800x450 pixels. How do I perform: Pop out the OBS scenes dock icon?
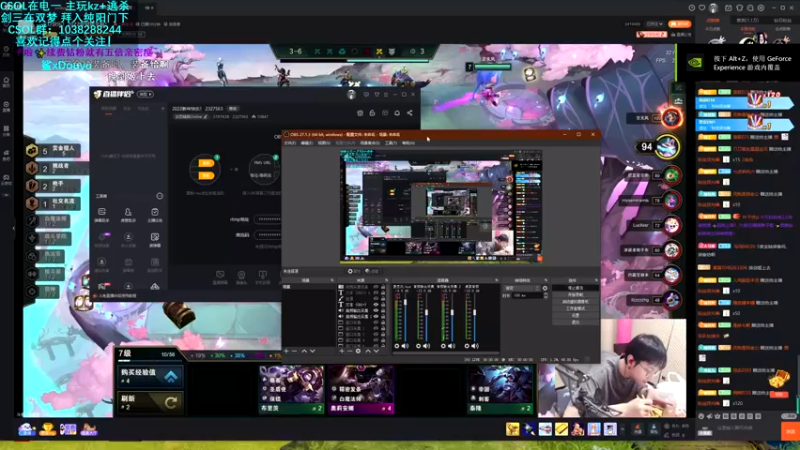point(332,280)
